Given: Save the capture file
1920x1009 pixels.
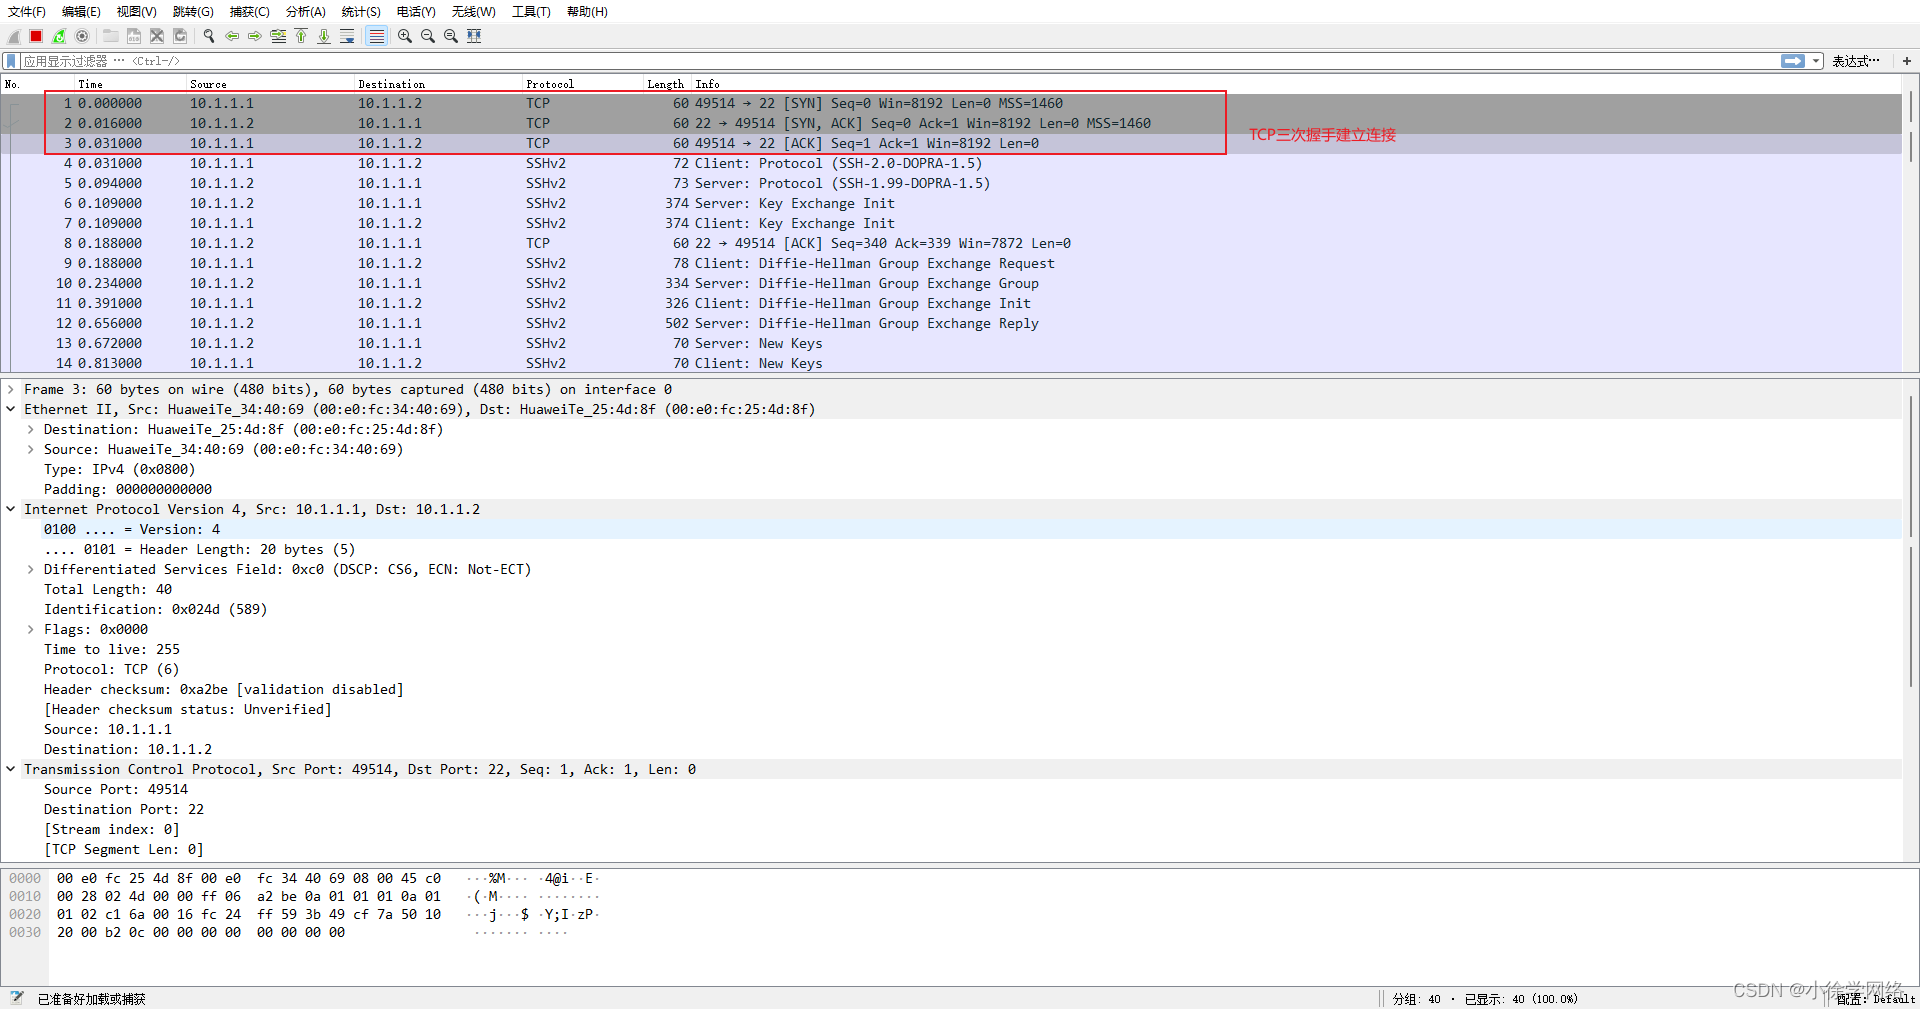Looking at the screenshot, I should pyautogui.click(x=133, y=36).
